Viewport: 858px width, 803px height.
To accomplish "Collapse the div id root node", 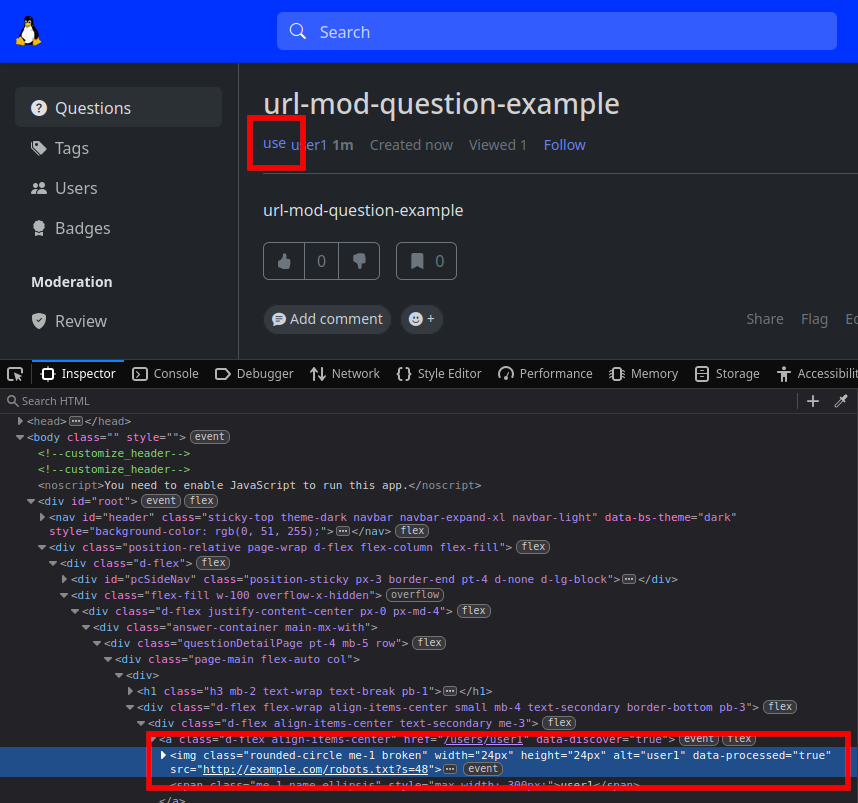I will [31, 501].
